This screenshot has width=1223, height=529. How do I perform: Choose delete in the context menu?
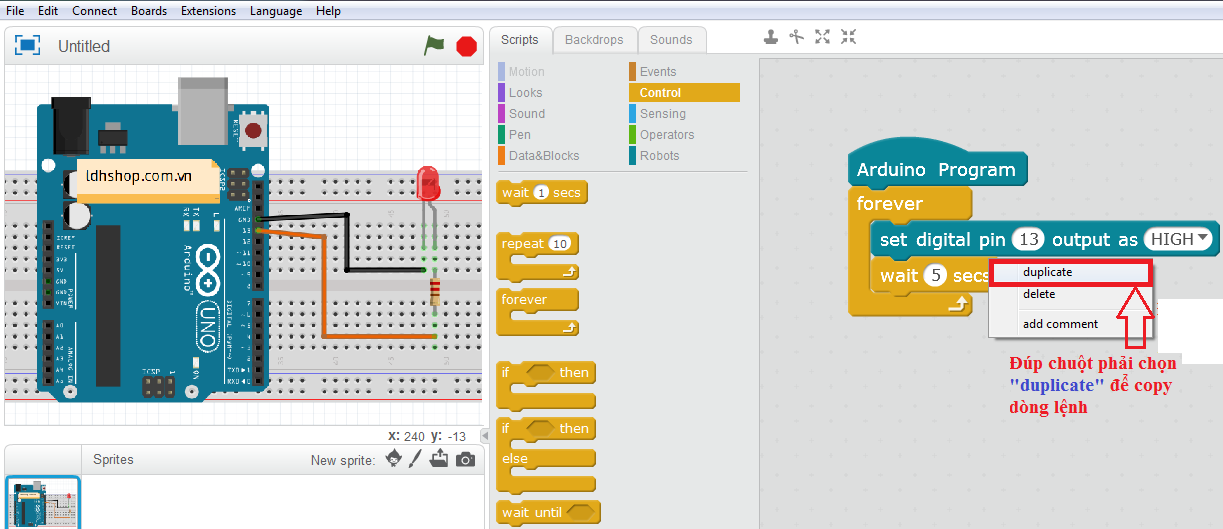pos(1071,294)
